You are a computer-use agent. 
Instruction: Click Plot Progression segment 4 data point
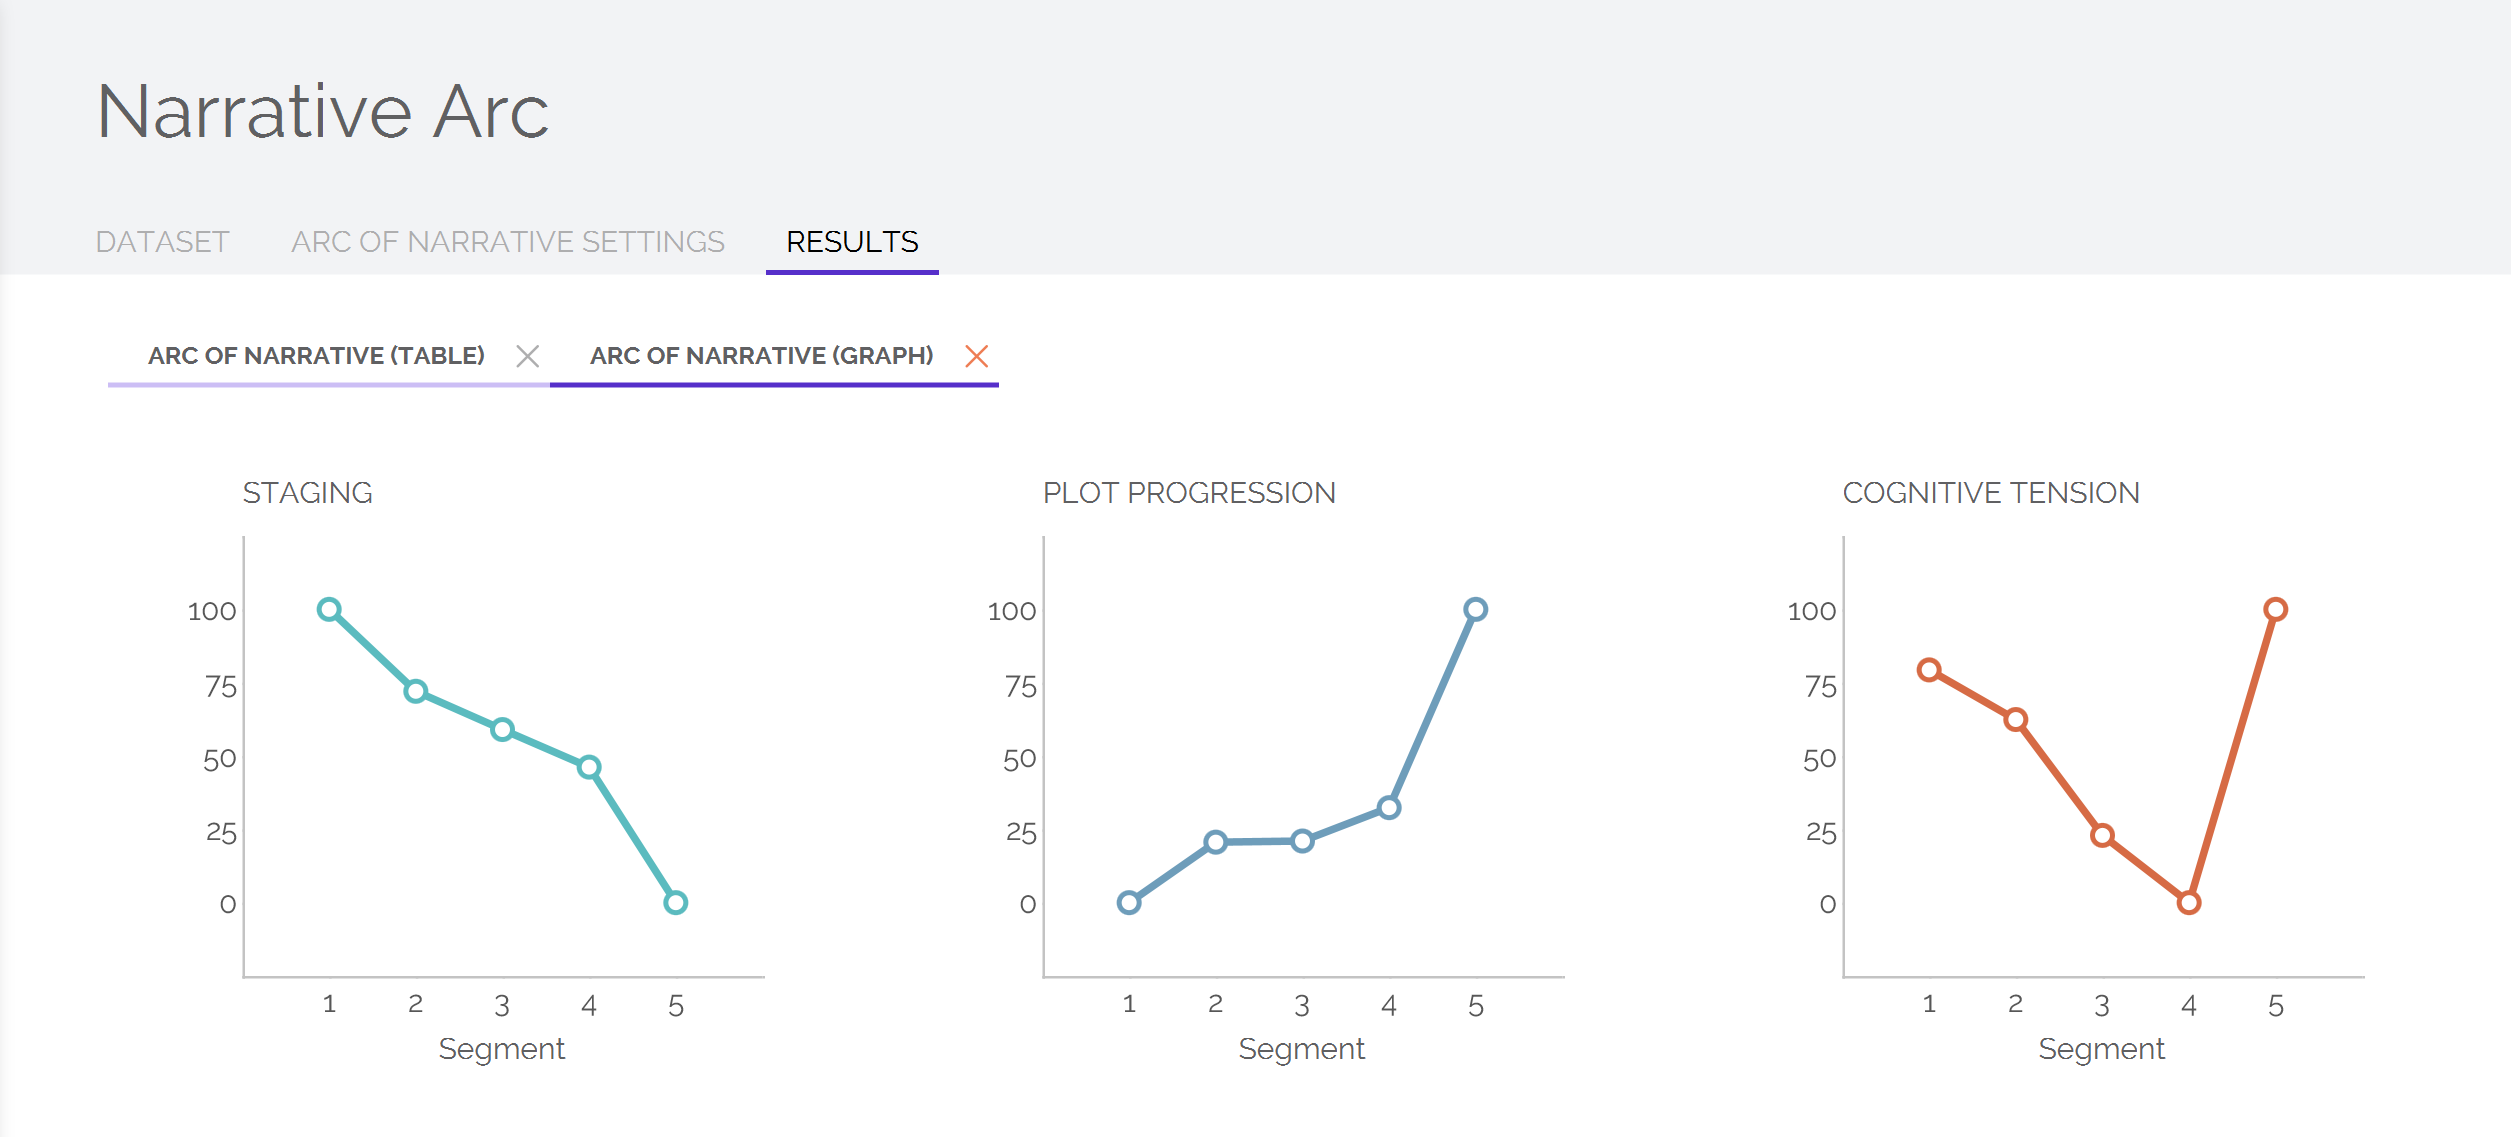click(x=1389, y=808)
